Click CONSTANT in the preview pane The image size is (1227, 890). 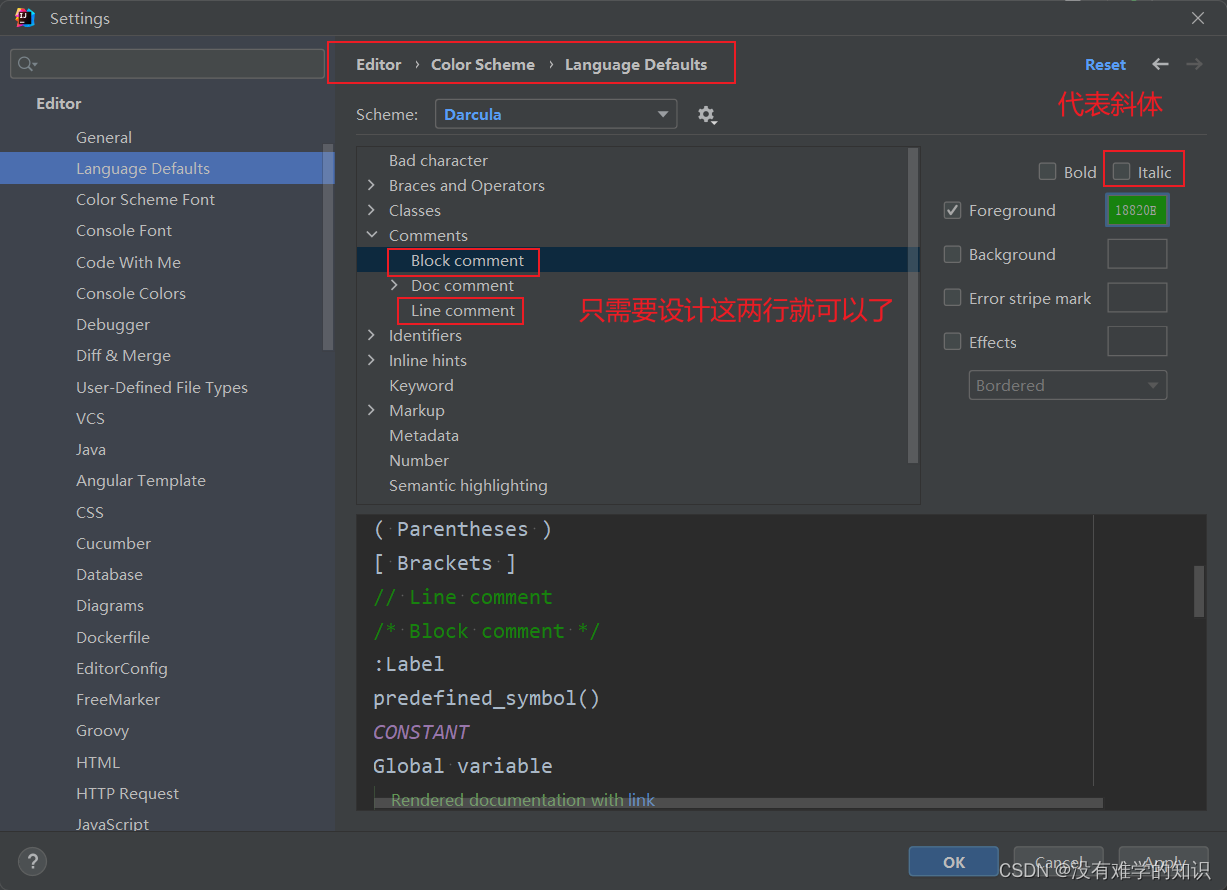coord(421,732)
